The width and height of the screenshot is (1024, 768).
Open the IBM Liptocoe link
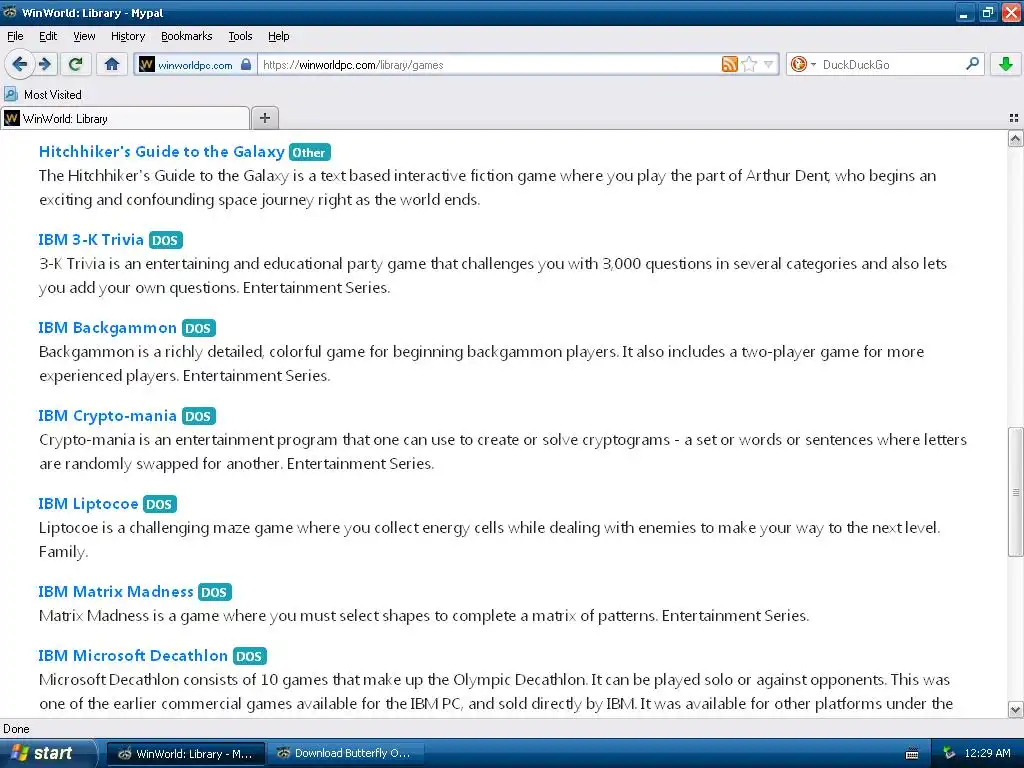88,504
